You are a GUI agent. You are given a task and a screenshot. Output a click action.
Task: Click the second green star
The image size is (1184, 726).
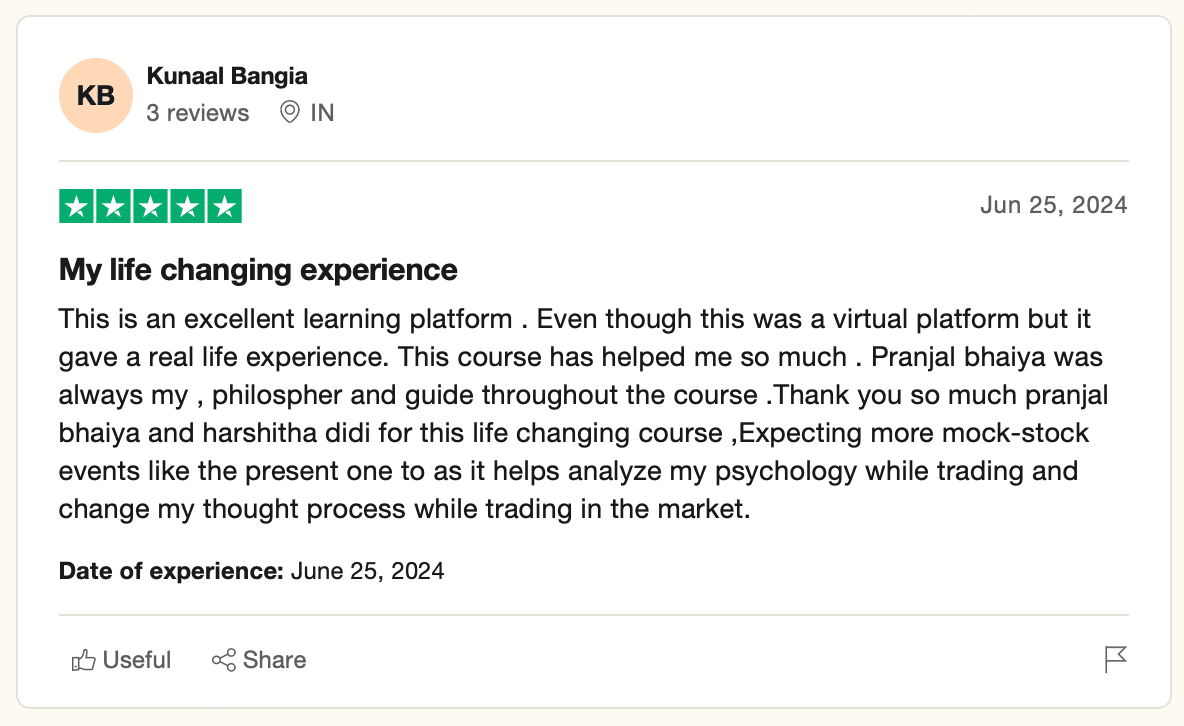click(x=113, y=206)
